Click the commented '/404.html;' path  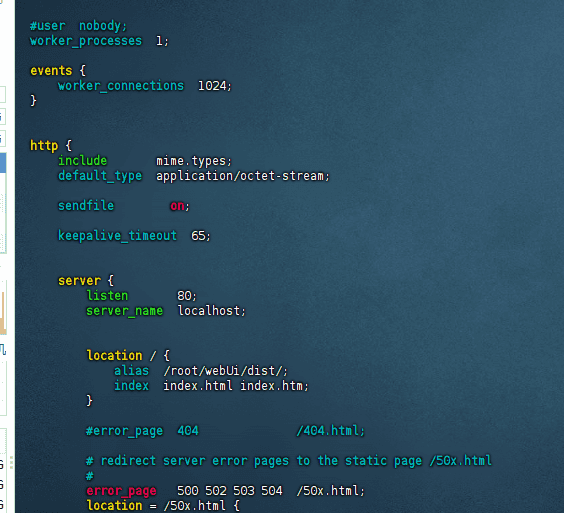[331, 431]
